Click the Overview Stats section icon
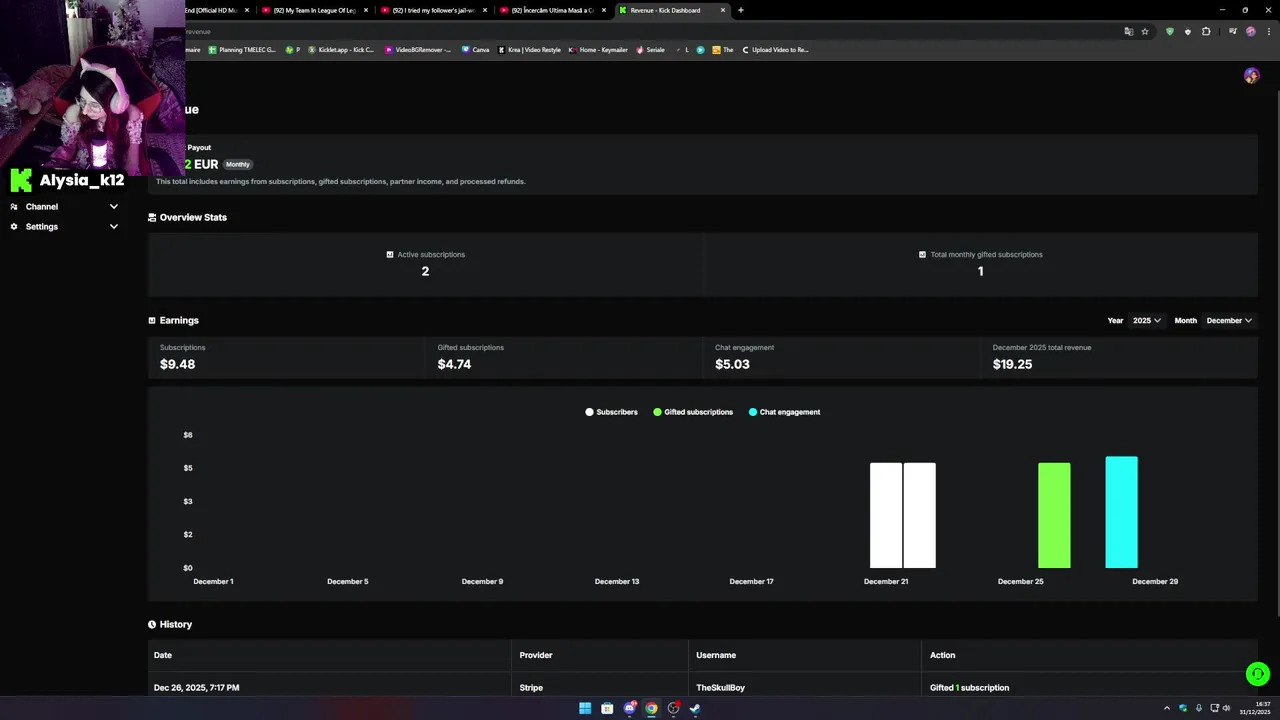This screenshot has height=720, width=1280. [152, 217]
